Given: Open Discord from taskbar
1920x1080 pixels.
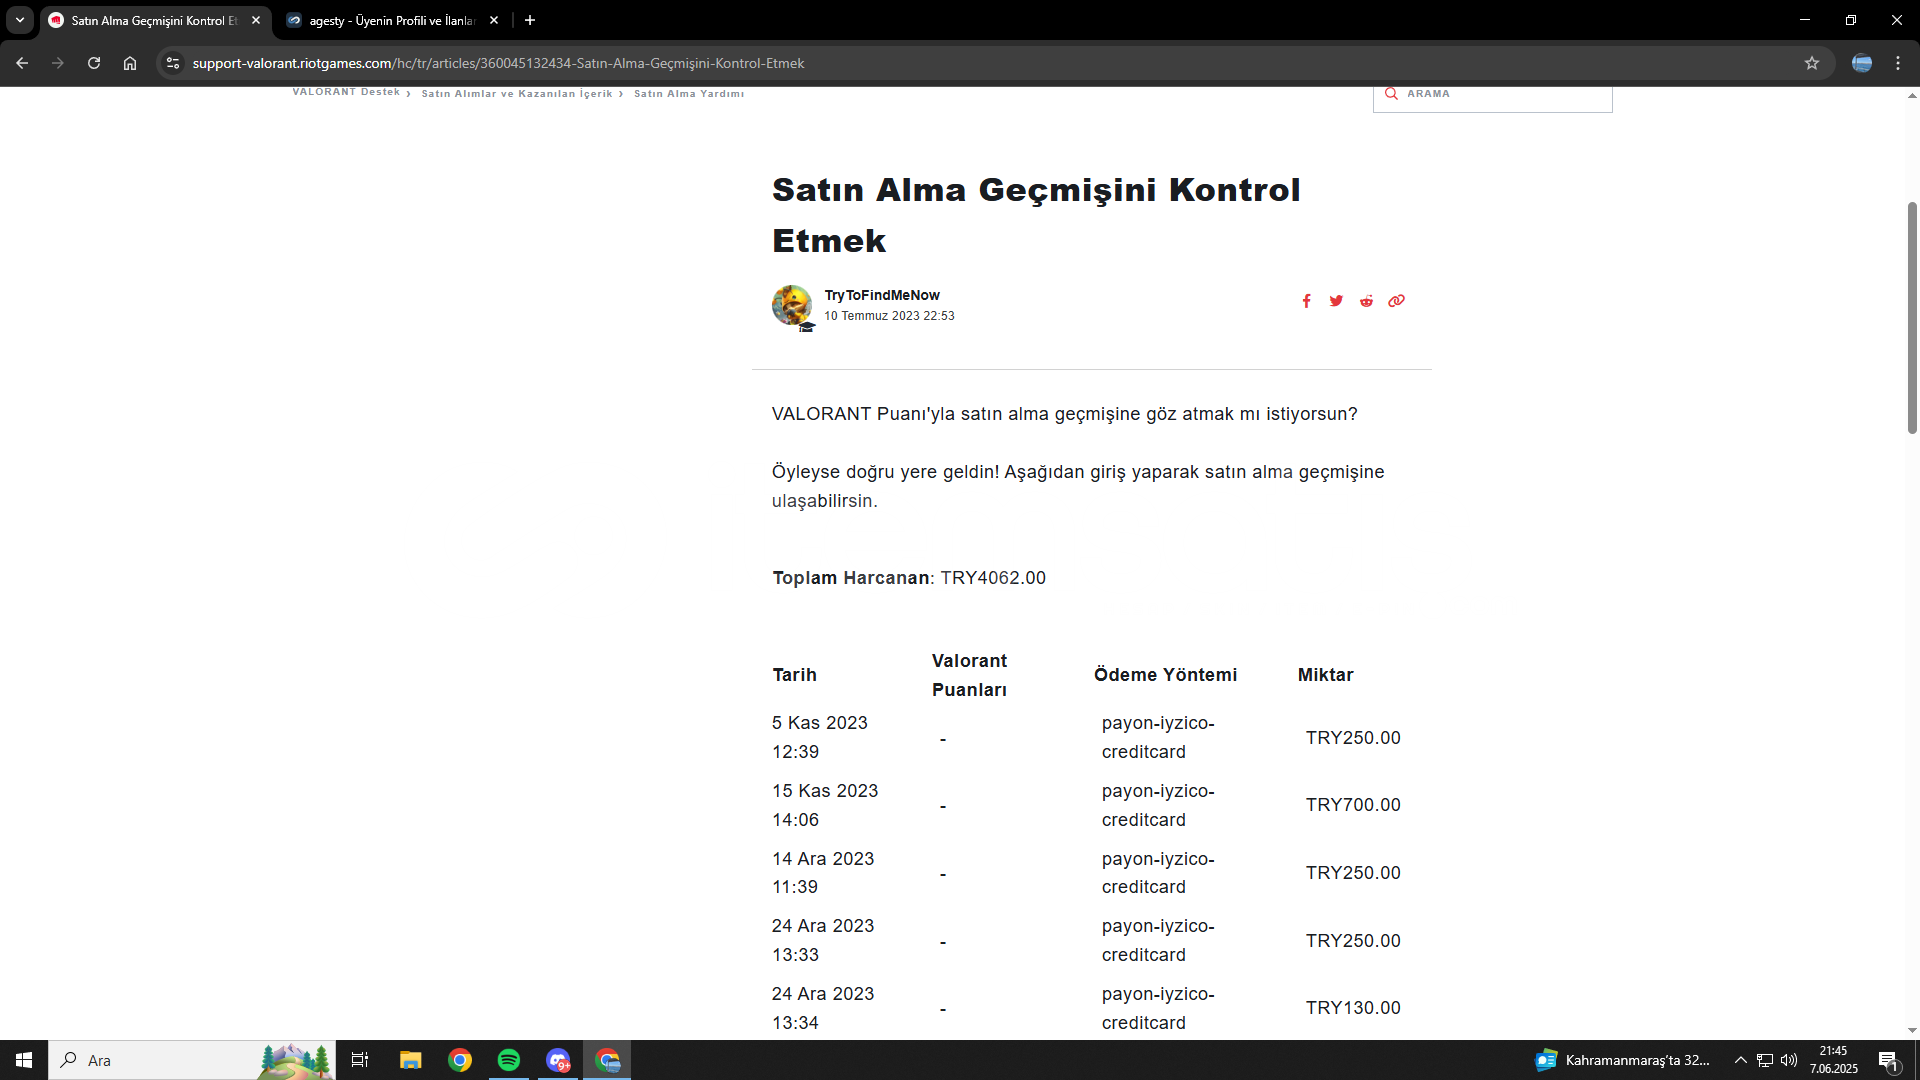Looking at the screenshot, I should [558, 1060].
